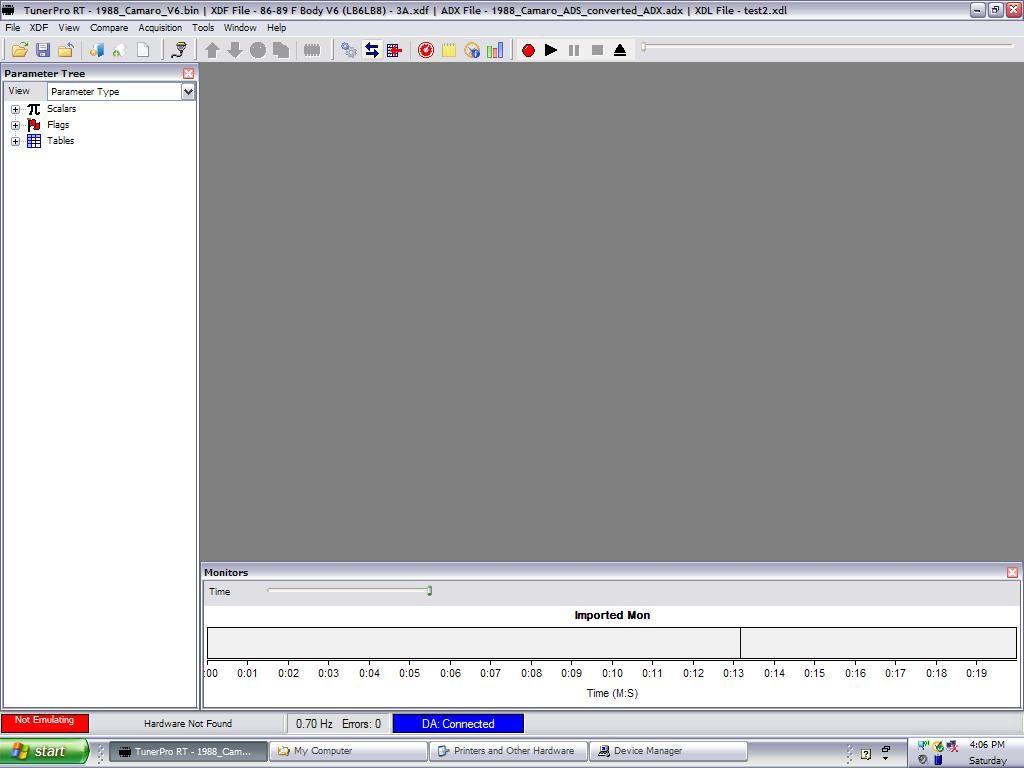Click the Eject triangle button
The width and height of the screenshot is (1024, 768).
pos(620,50)
